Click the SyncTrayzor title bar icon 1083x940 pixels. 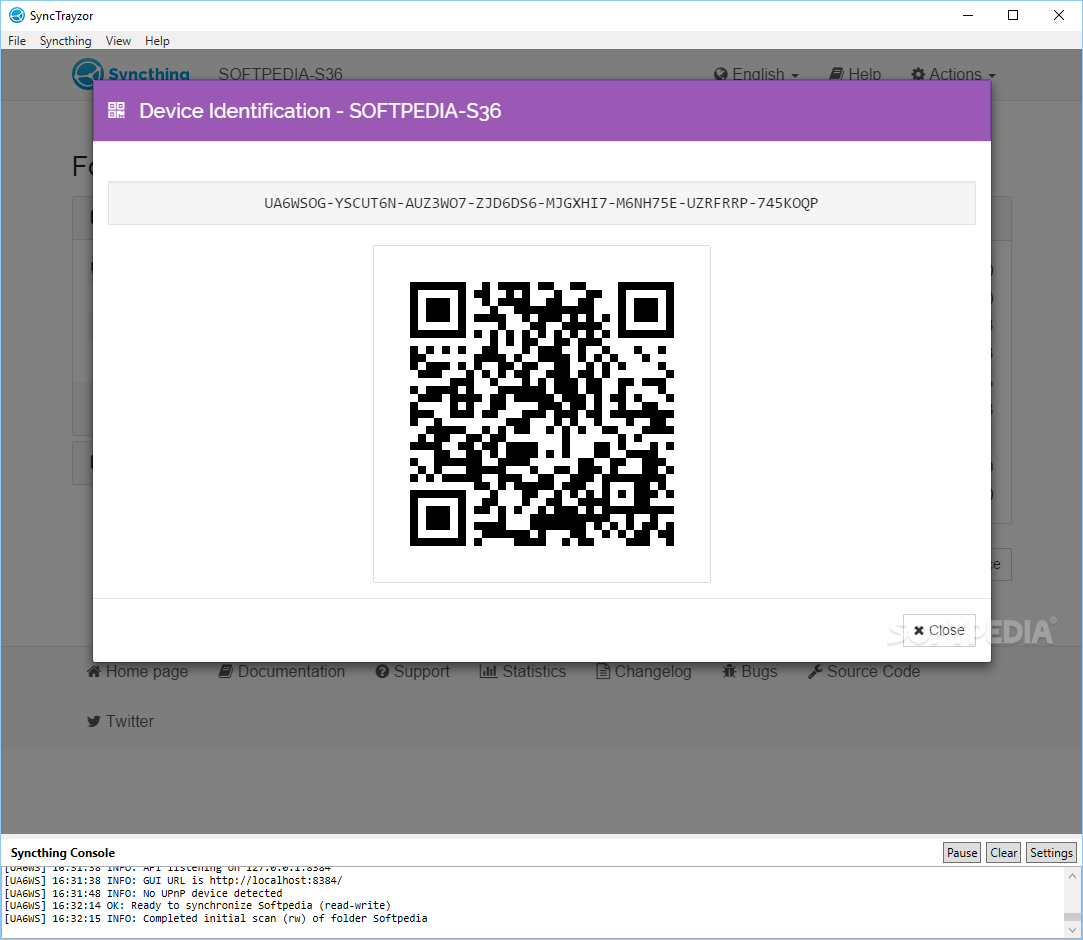(17, 15)
